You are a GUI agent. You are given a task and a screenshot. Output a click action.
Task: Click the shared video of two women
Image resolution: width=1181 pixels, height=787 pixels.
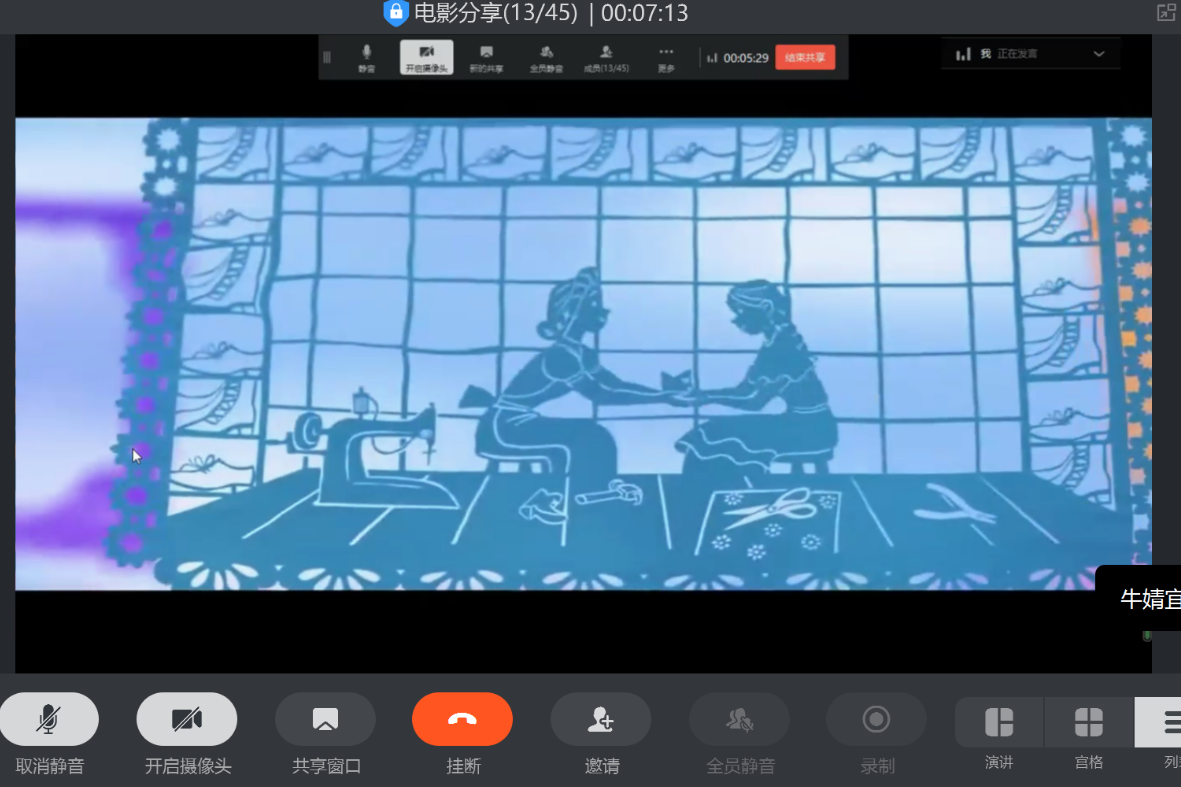point(583,354)
